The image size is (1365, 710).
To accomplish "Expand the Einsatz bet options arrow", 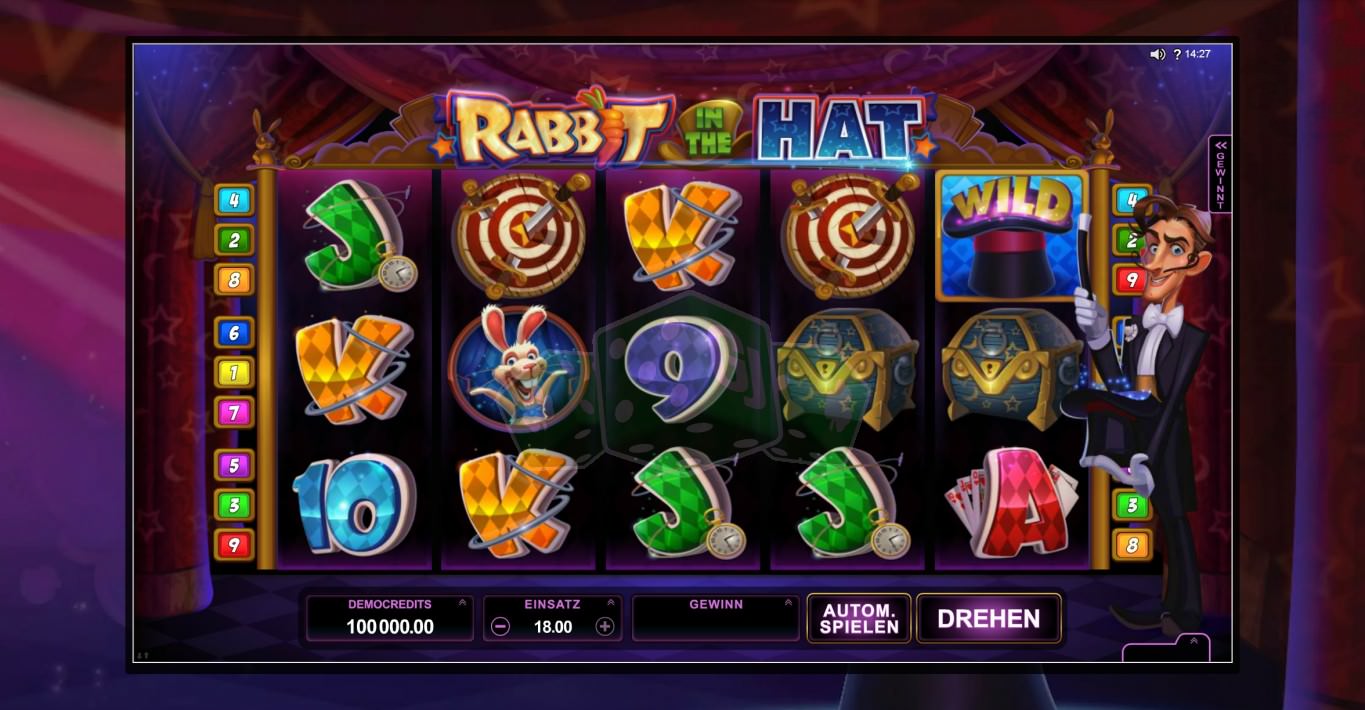I will click(x=611, y=603).
